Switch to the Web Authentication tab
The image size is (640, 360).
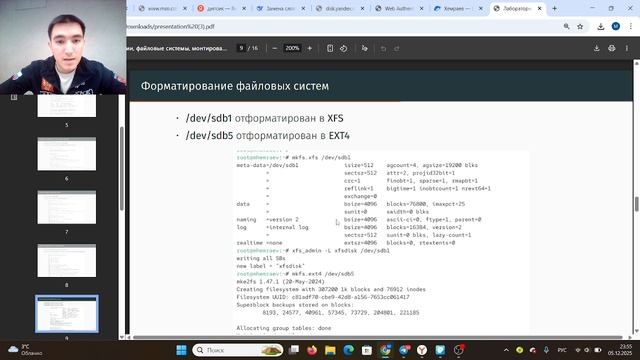(398, 8)
